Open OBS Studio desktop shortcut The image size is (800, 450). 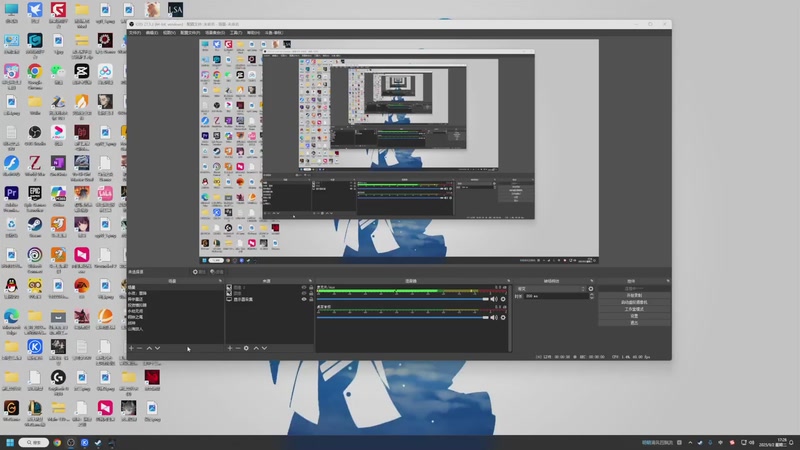point(35,137)
